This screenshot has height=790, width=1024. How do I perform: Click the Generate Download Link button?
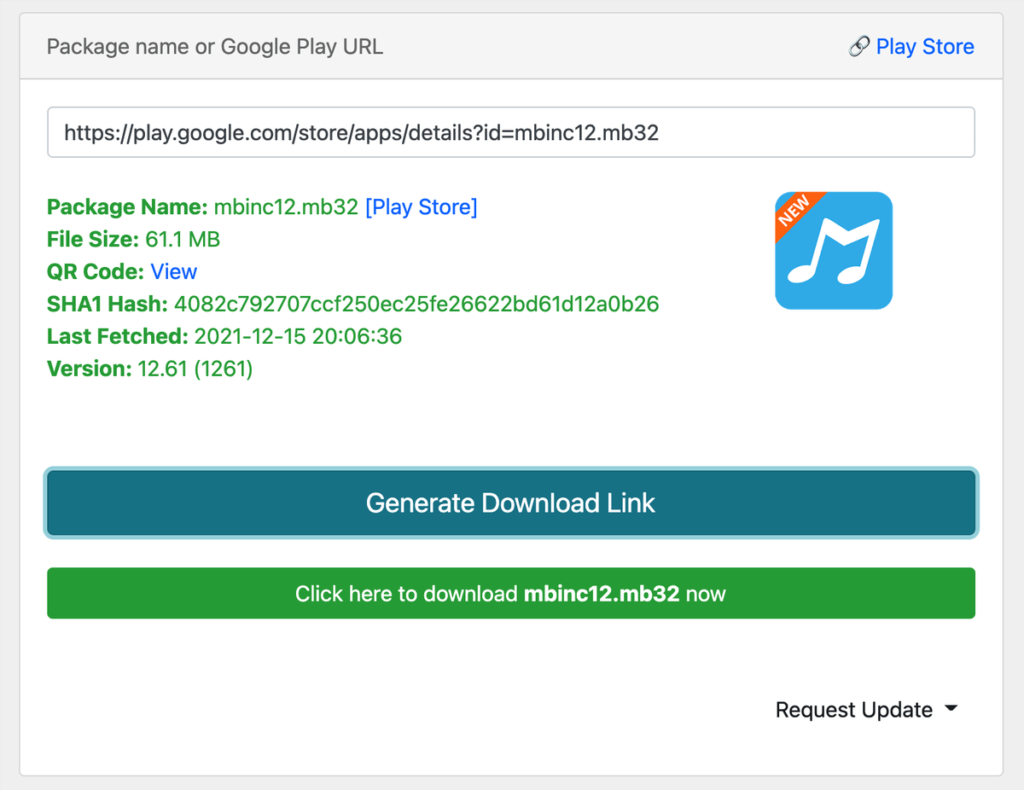pos(511,503)
